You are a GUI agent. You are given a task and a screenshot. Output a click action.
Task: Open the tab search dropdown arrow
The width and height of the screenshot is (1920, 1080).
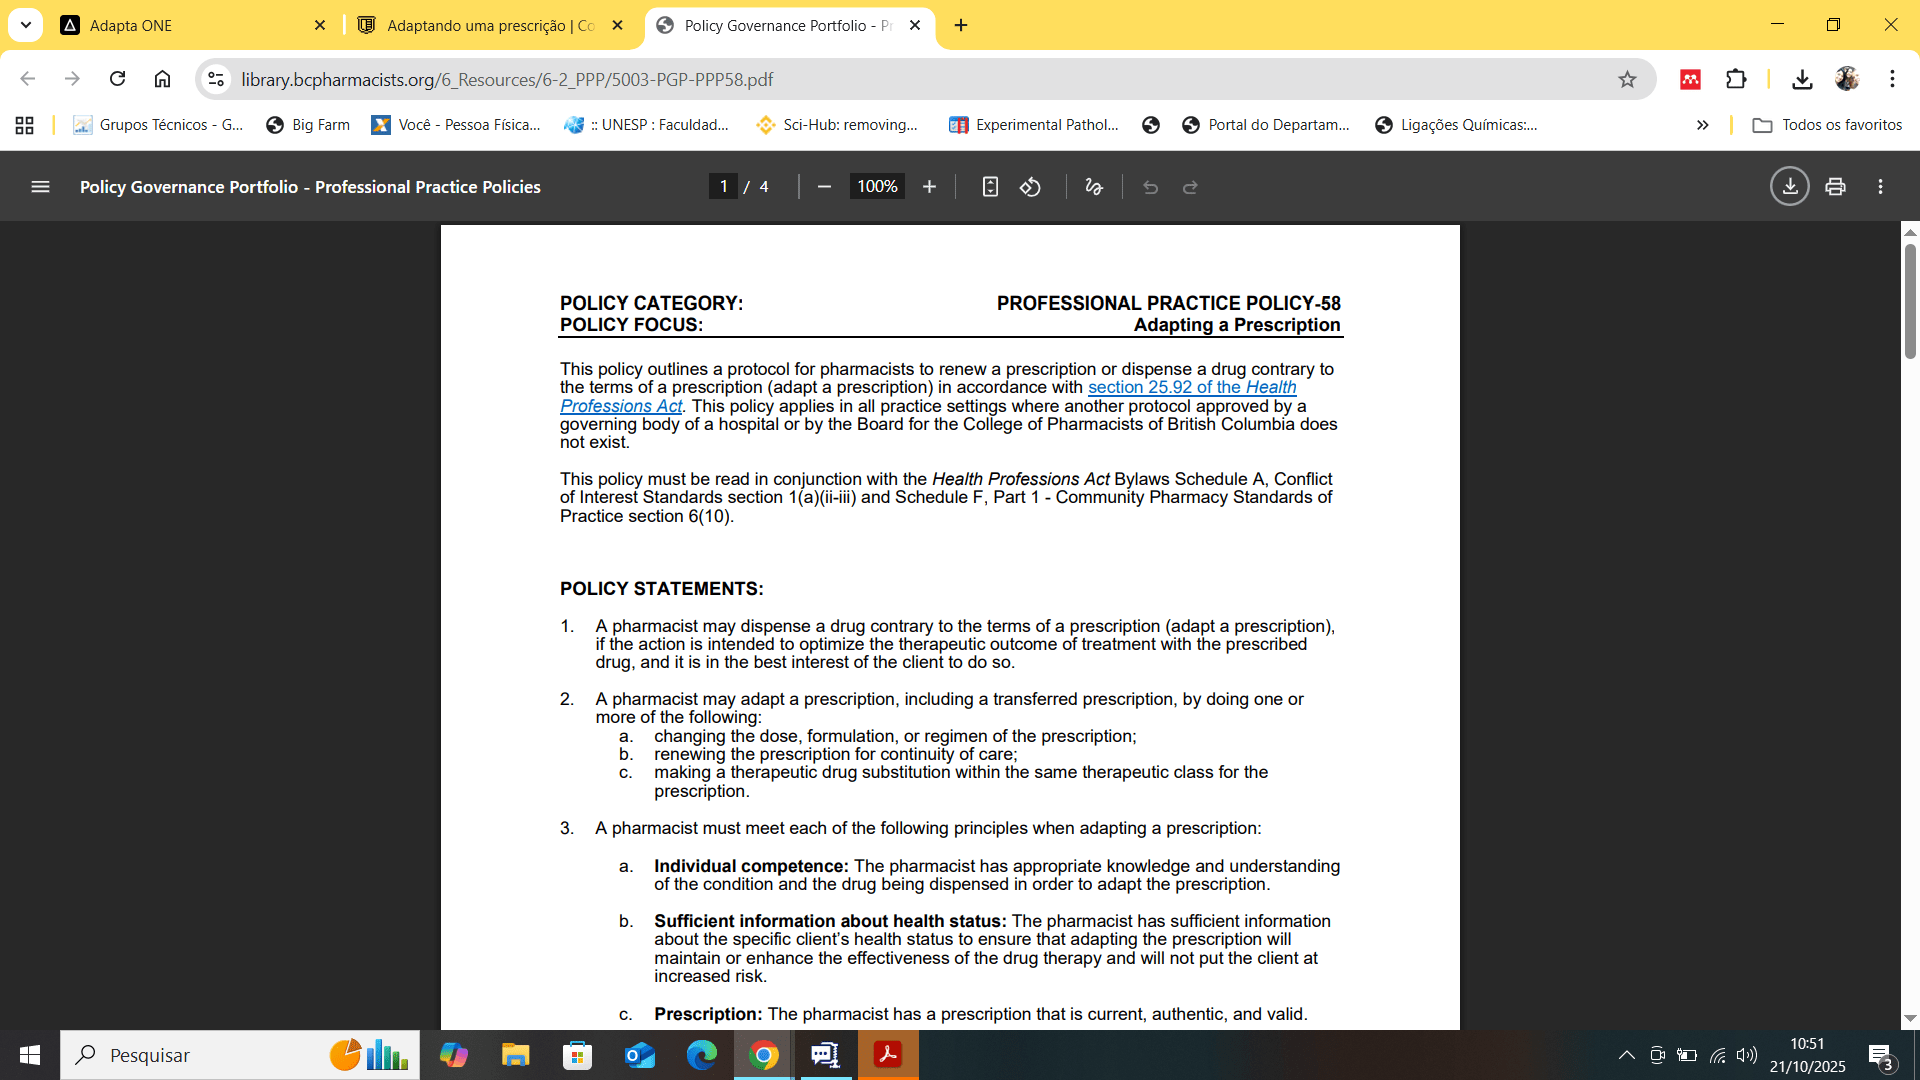(x=26, y=25)
